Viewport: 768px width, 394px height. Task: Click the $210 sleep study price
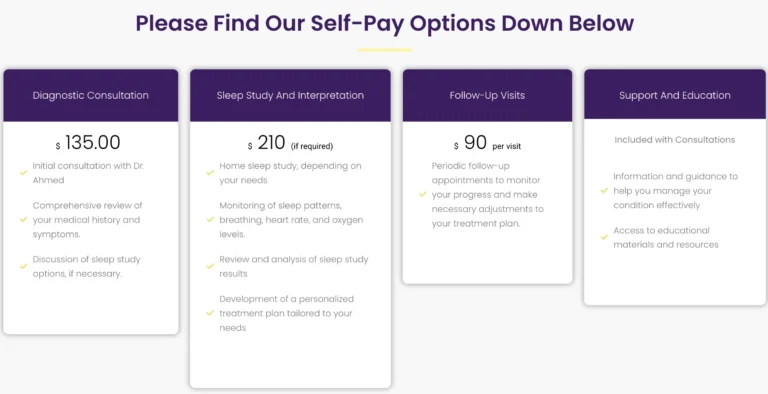[x=290, y=143]
